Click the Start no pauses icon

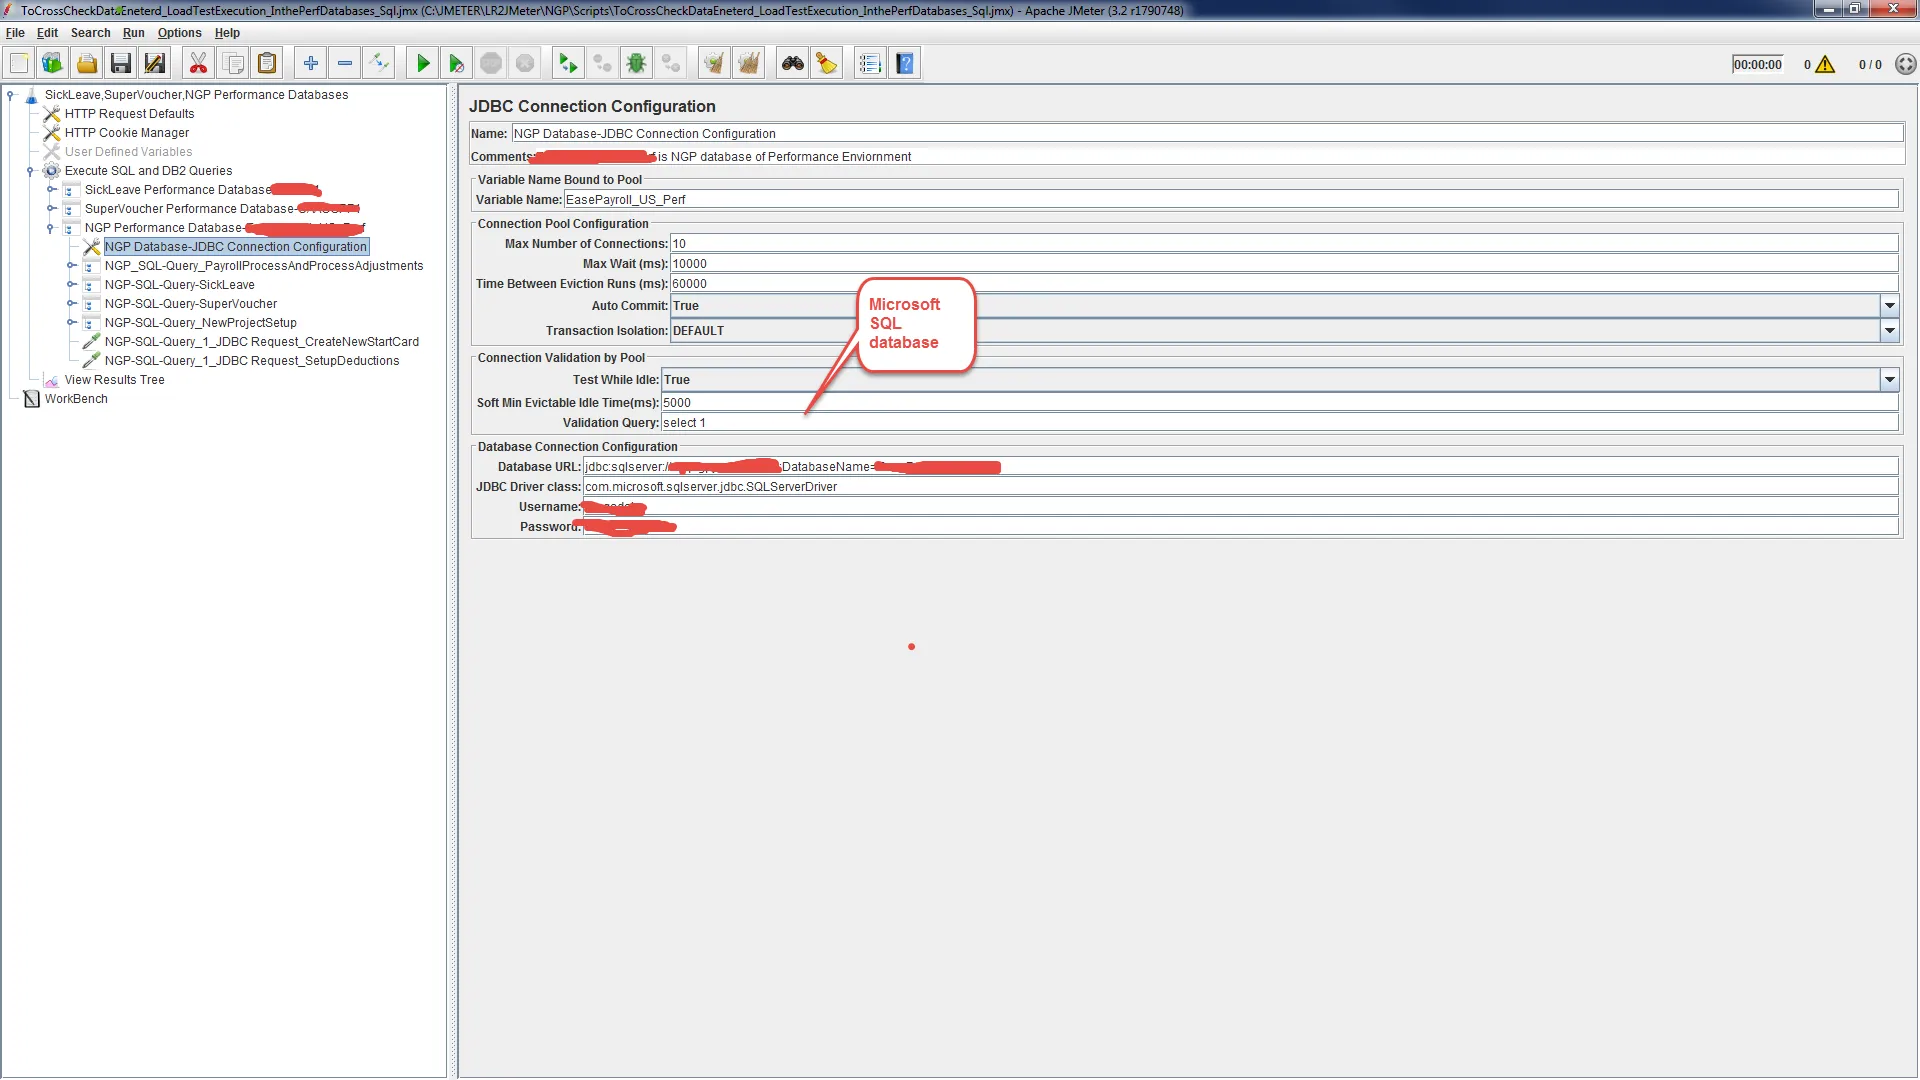point(457,64)
